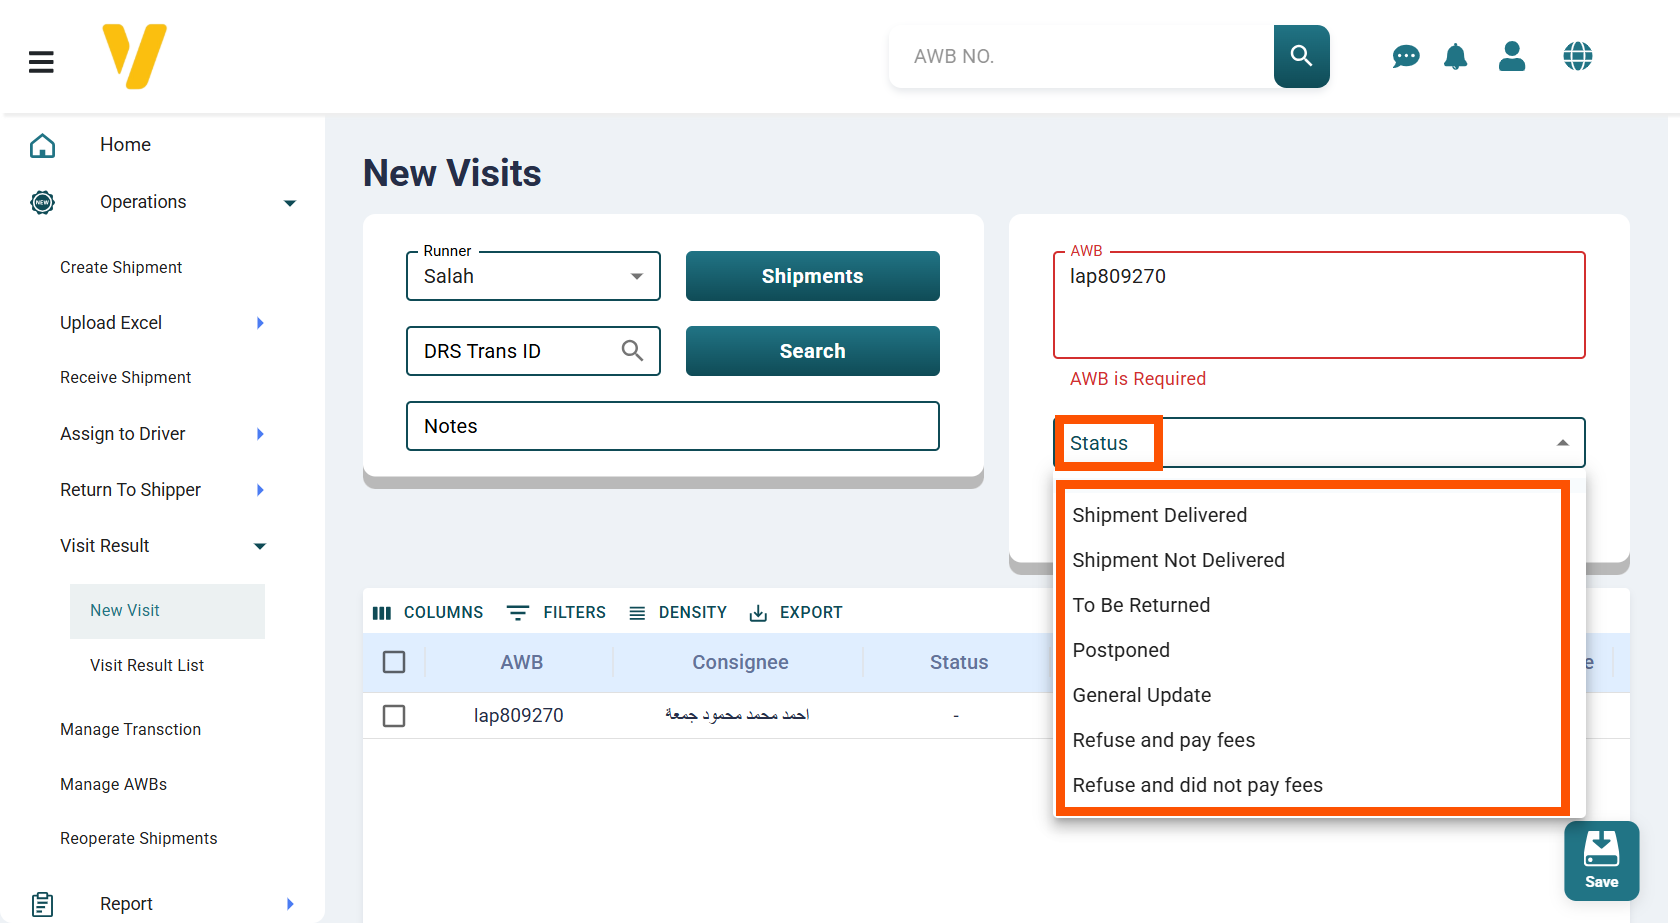Collapse the Status dropdown arrow
Image resolution: width=1680 pixels, height=923 pixels.
pyautogui.click(x=1562, y=443)
